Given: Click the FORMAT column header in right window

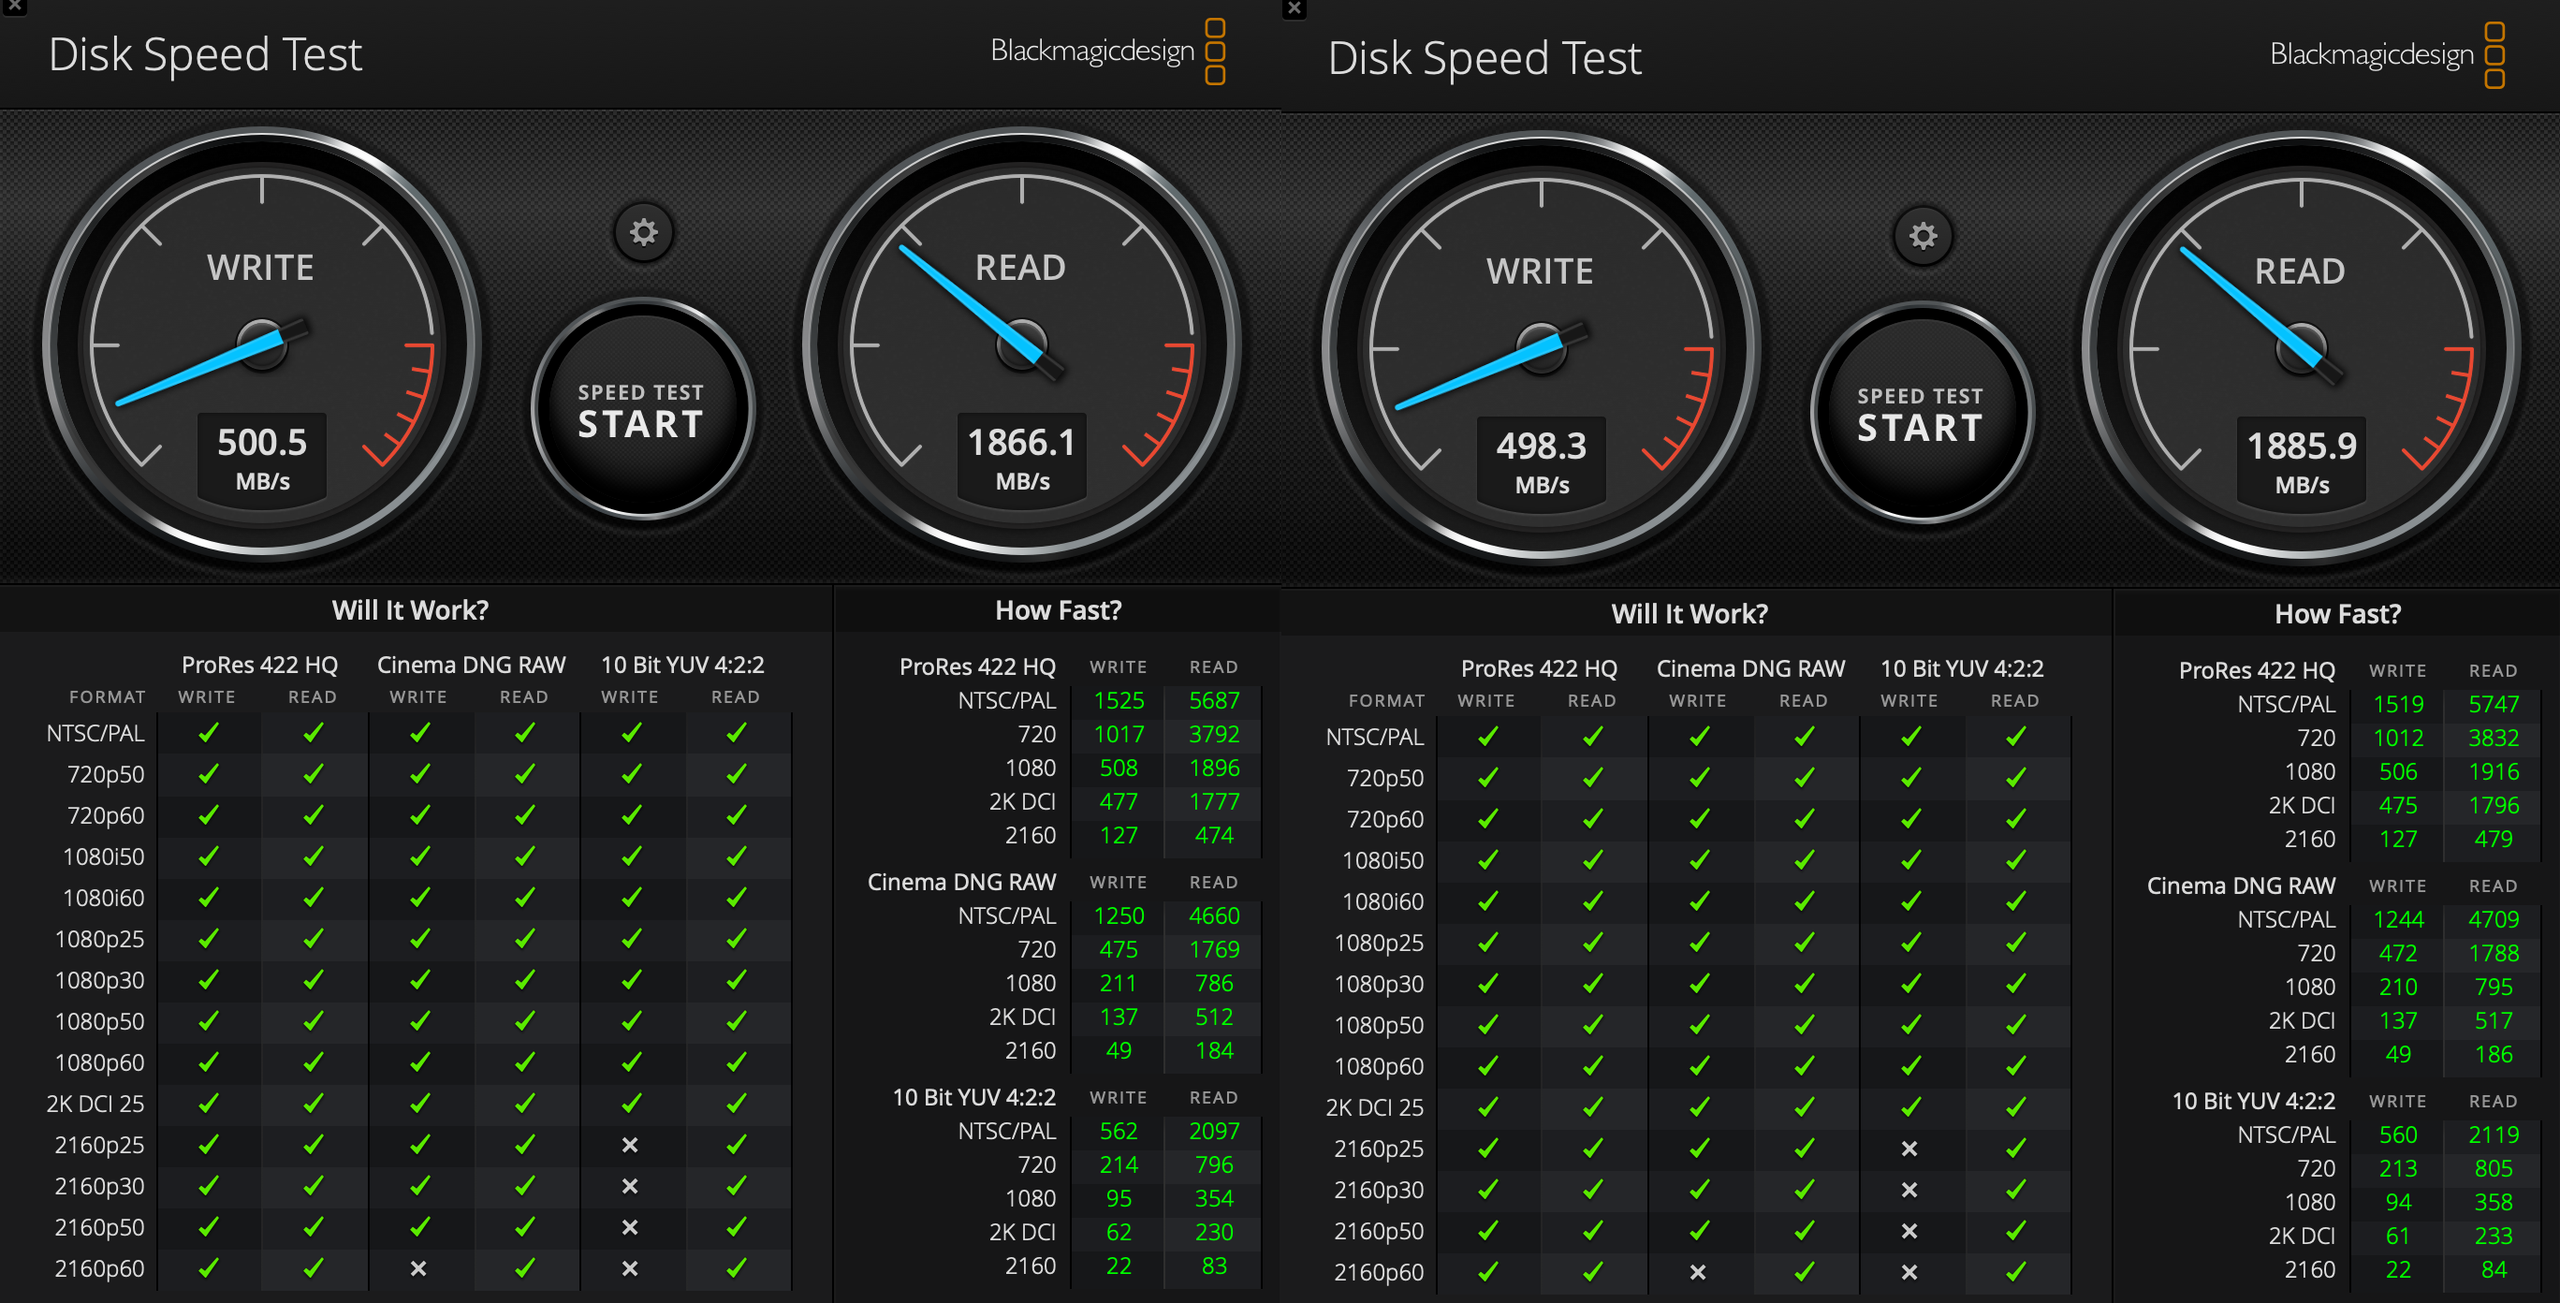Looking at the screenshot, I should pyautogui.click(x=1386, y=701).
